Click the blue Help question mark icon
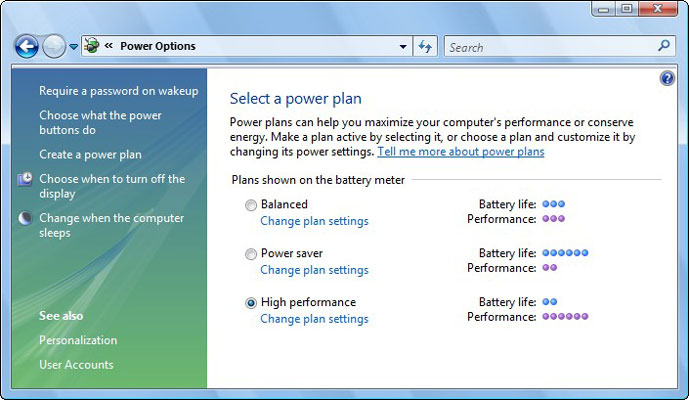The height and width of the screenshot is (400, 689). click(x=667, y=78)
